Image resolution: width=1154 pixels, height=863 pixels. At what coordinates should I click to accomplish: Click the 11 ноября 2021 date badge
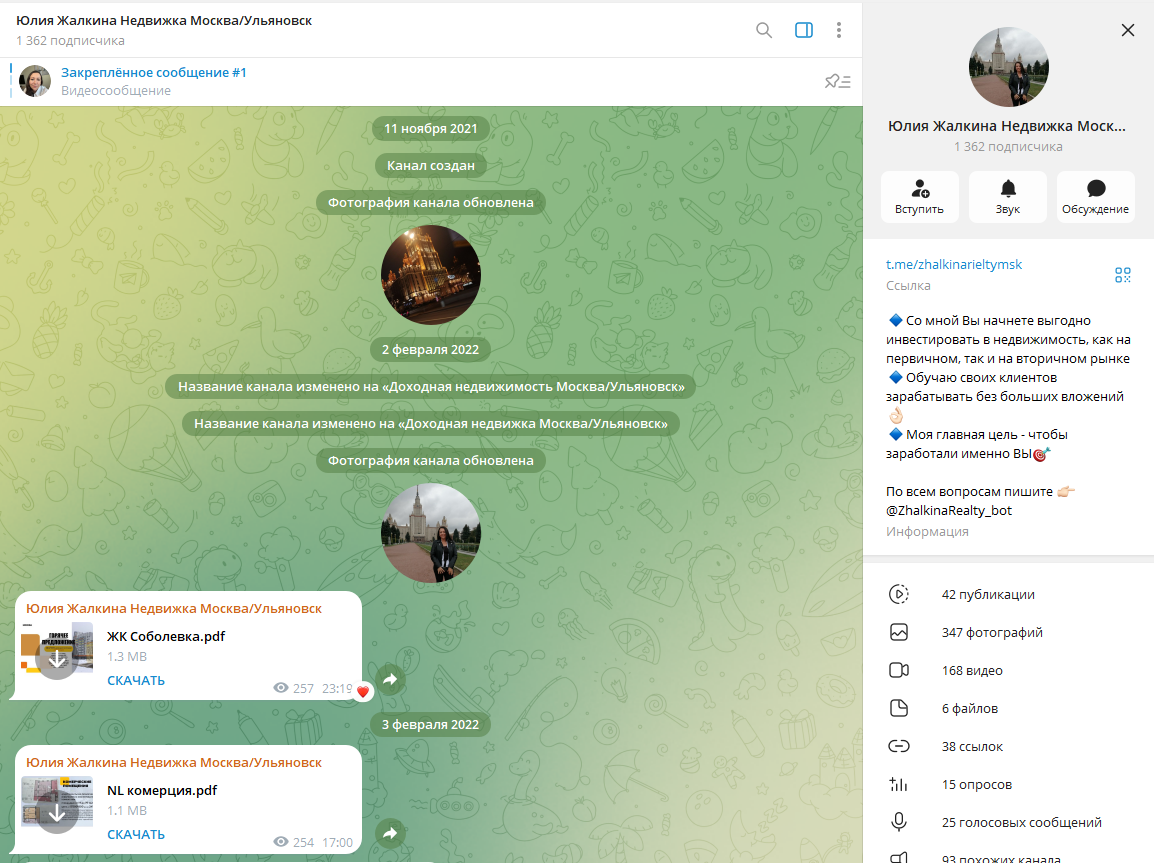[x=431, y=128]
